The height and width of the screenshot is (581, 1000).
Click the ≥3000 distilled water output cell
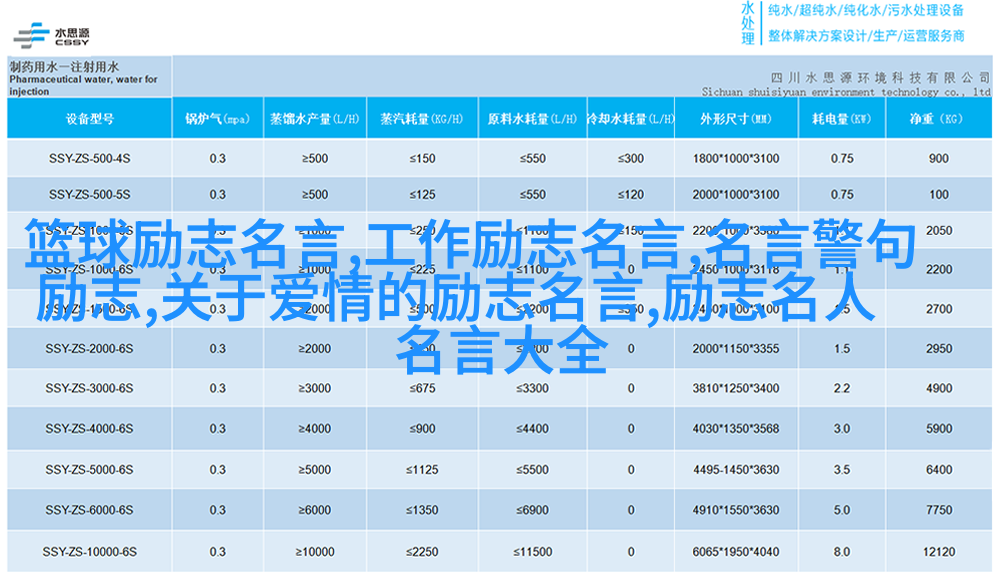click(x=314, y=388)
